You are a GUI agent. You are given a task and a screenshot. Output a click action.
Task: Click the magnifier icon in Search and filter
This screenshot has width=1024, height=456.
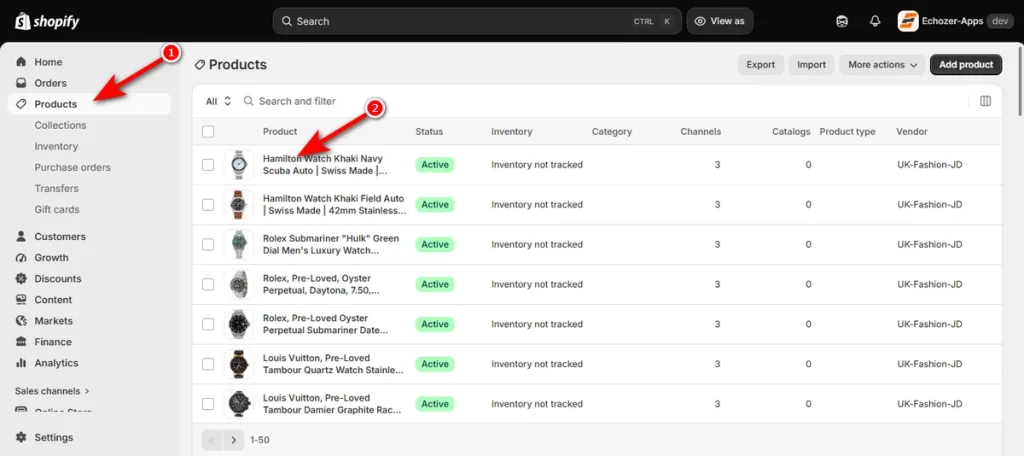249,101
